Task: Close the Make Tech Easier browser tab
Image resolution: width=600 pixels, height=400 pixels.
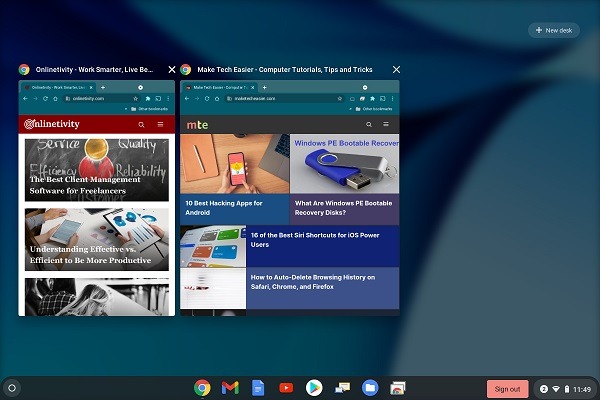Action: pos(253,88)
